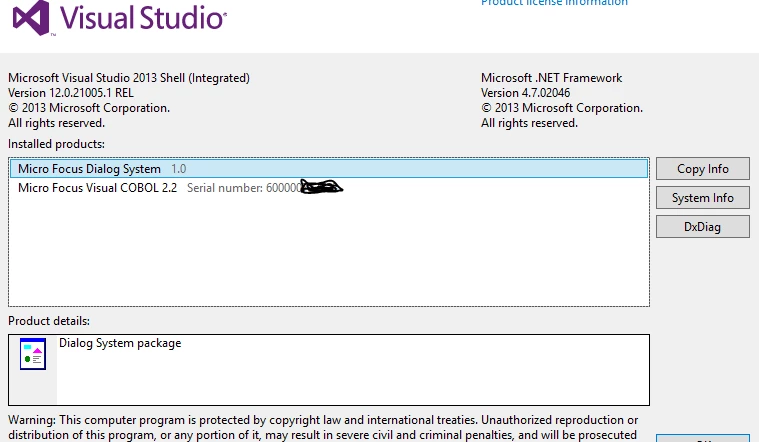Image resolution: width=759 pixels, height=442 pixels.
Task: Open the Product license information link
Action: [x=554, y=3]
